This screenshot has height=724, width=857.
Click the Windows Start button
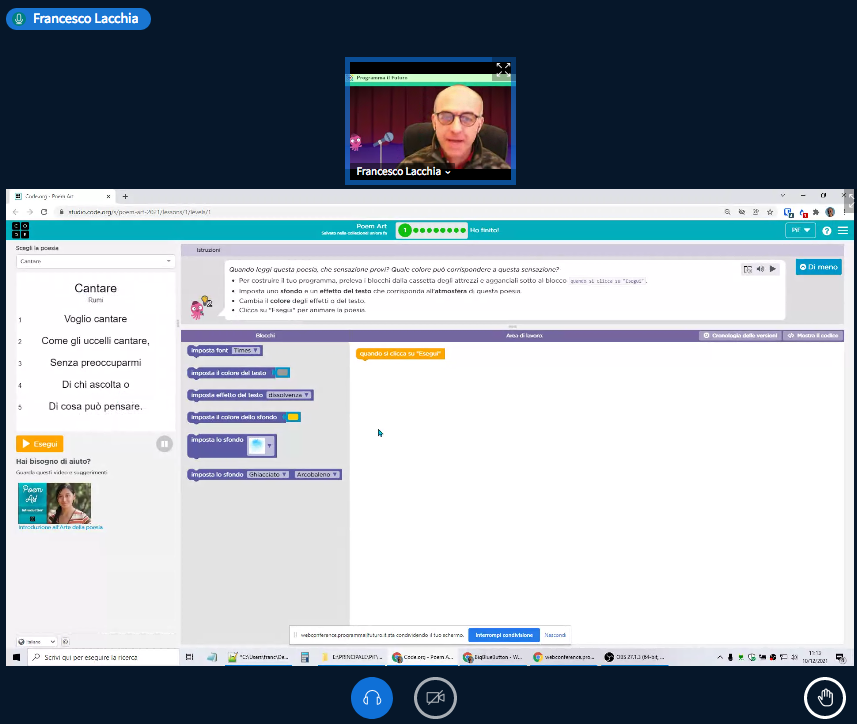click(x=16, y=657)
